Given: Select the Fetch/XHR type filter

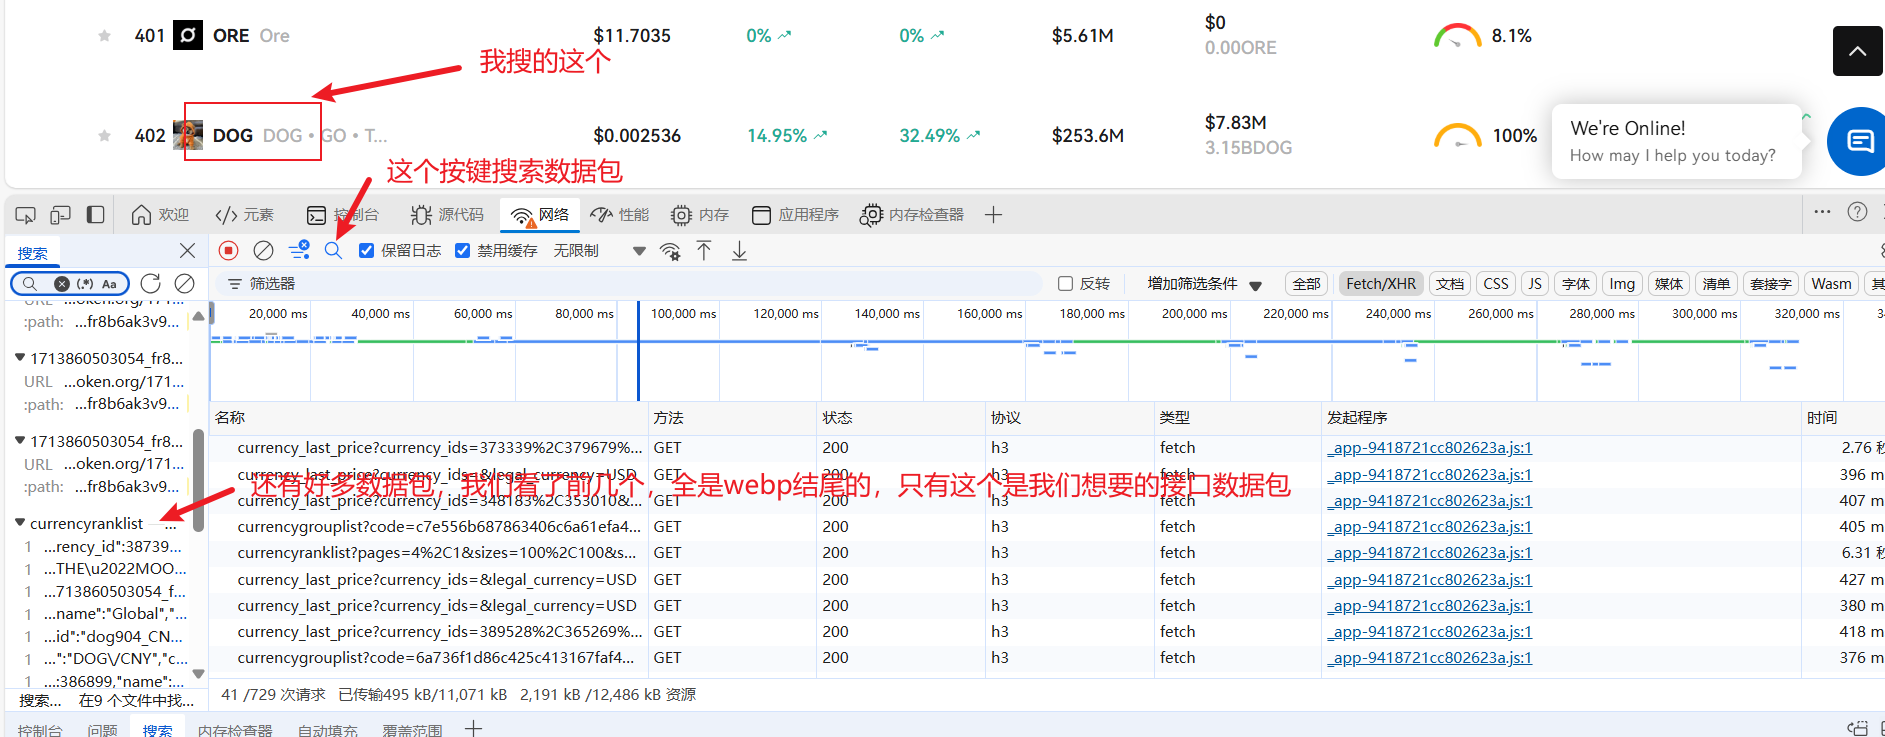Looking at the screenshot, I should pos(1380,284).
